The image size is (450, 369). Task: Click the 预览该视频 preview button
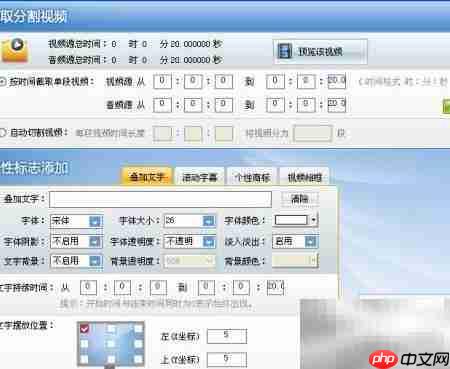[x=320, y=52]
